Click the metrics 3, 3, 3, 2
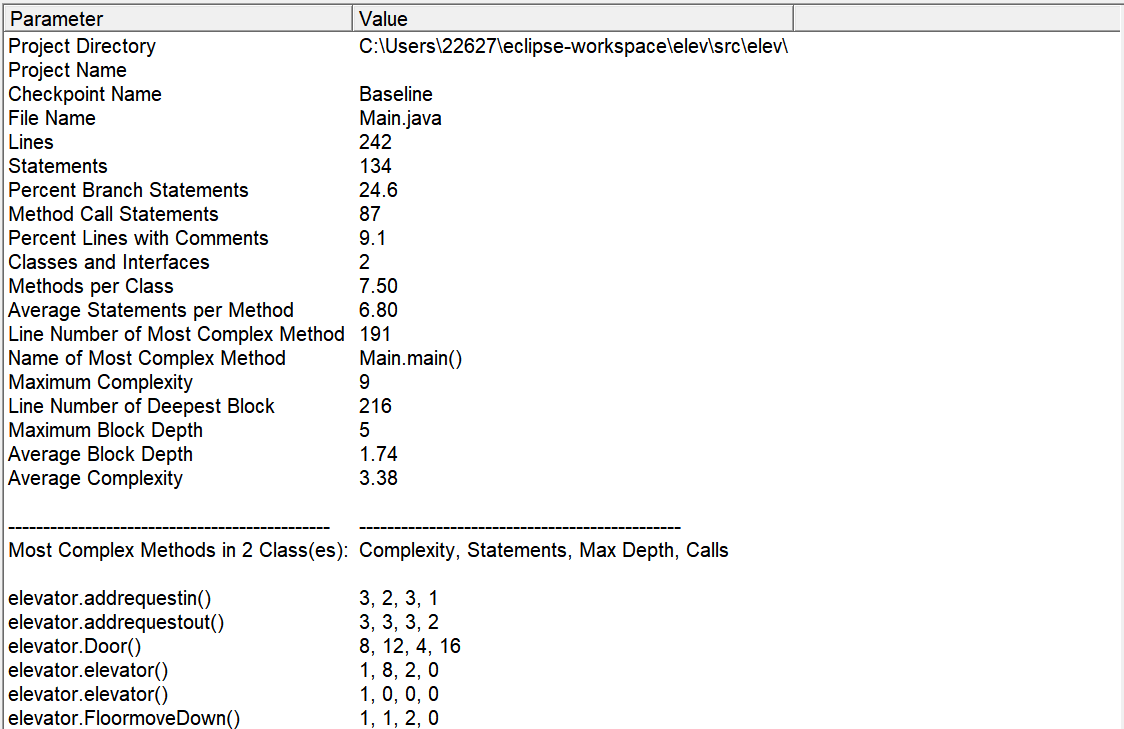 point(399,623)
